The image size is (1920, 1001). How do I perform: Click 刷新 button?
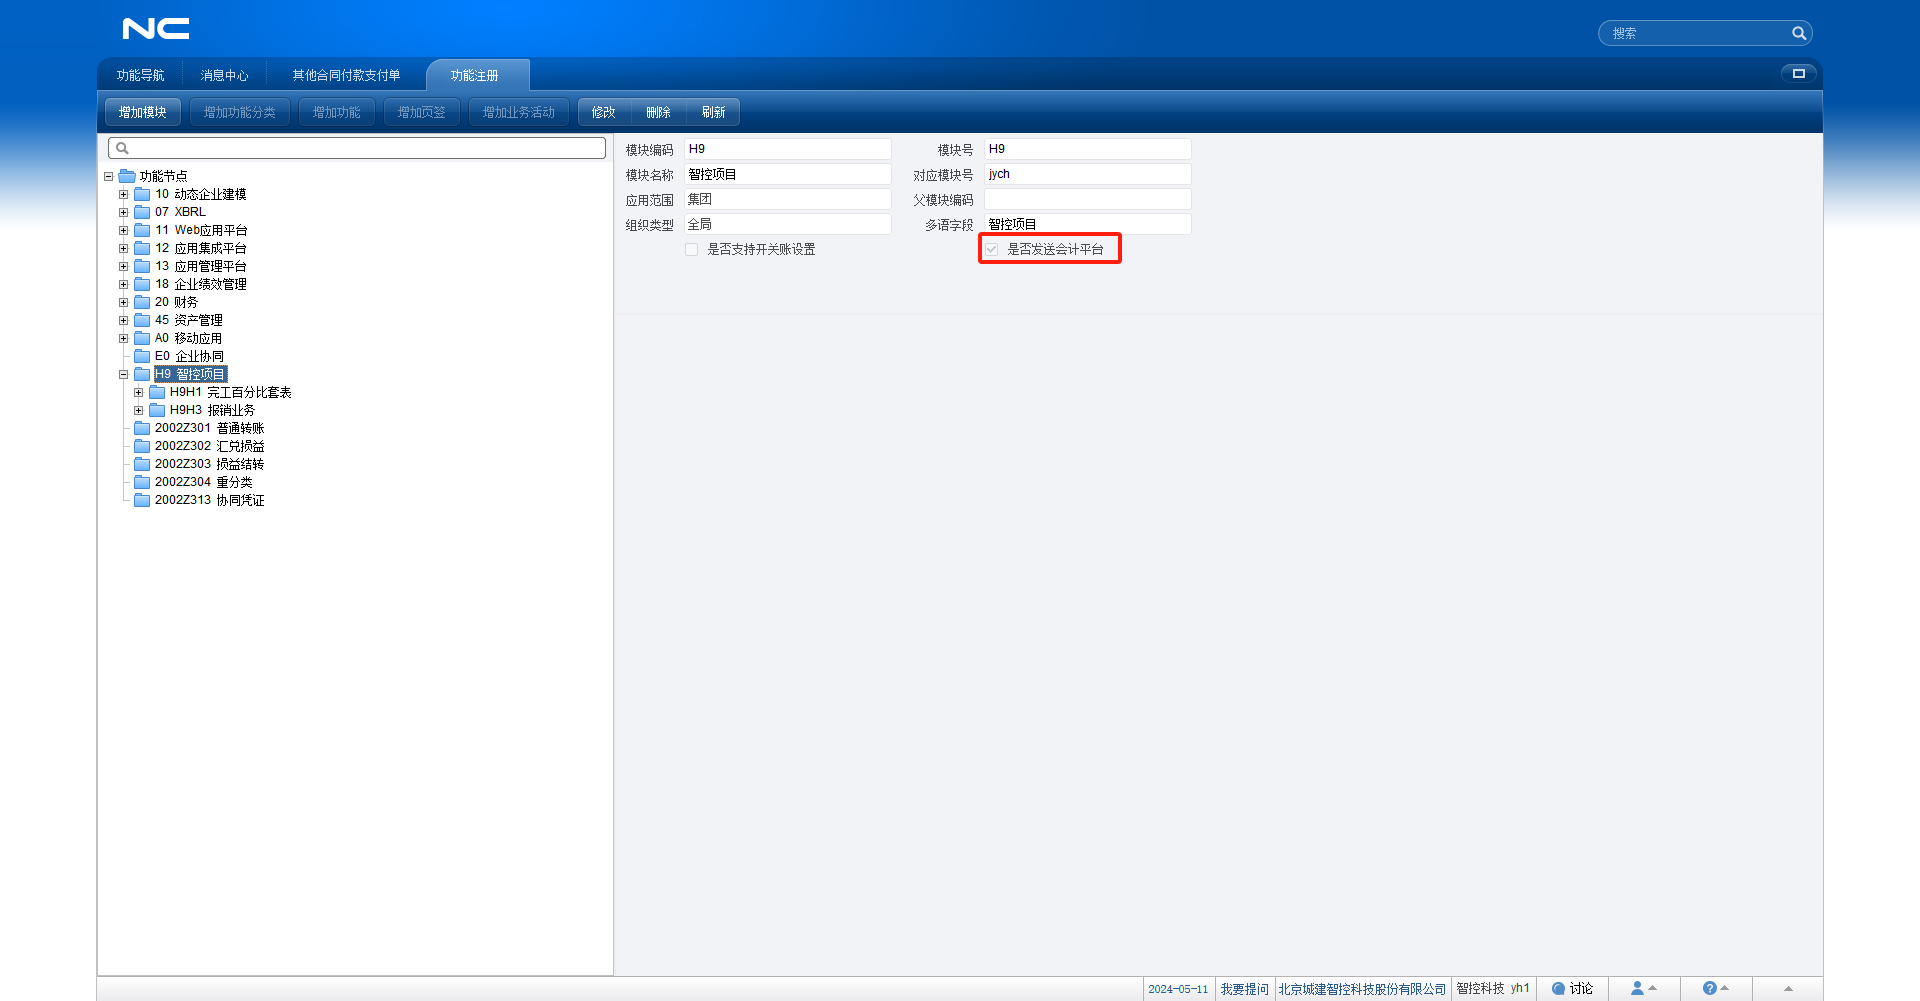(713, 112)
